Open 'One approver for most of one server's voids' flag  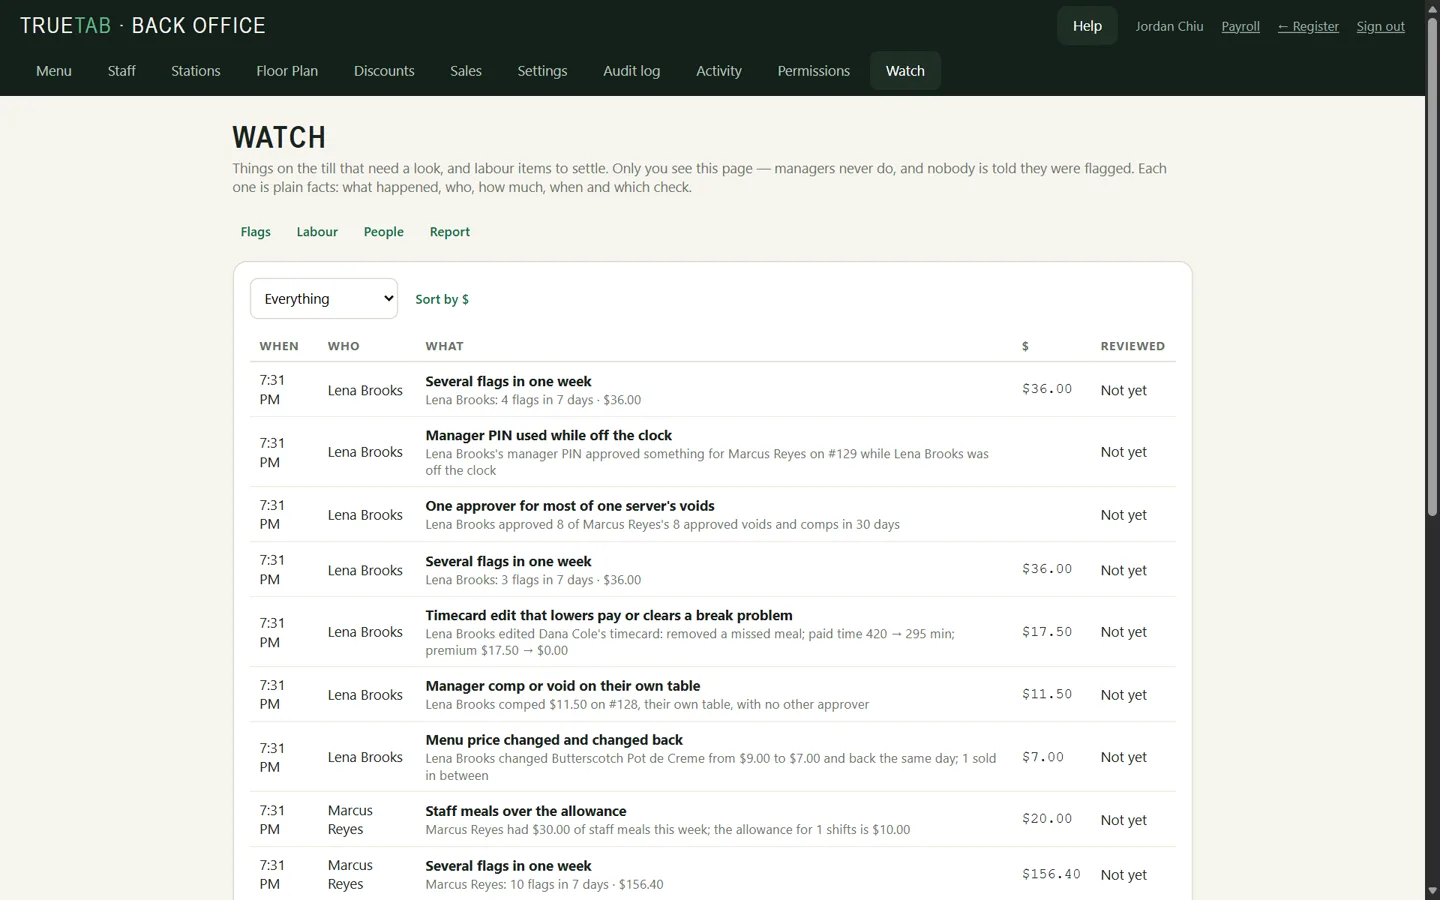click(x=570, y=506)
